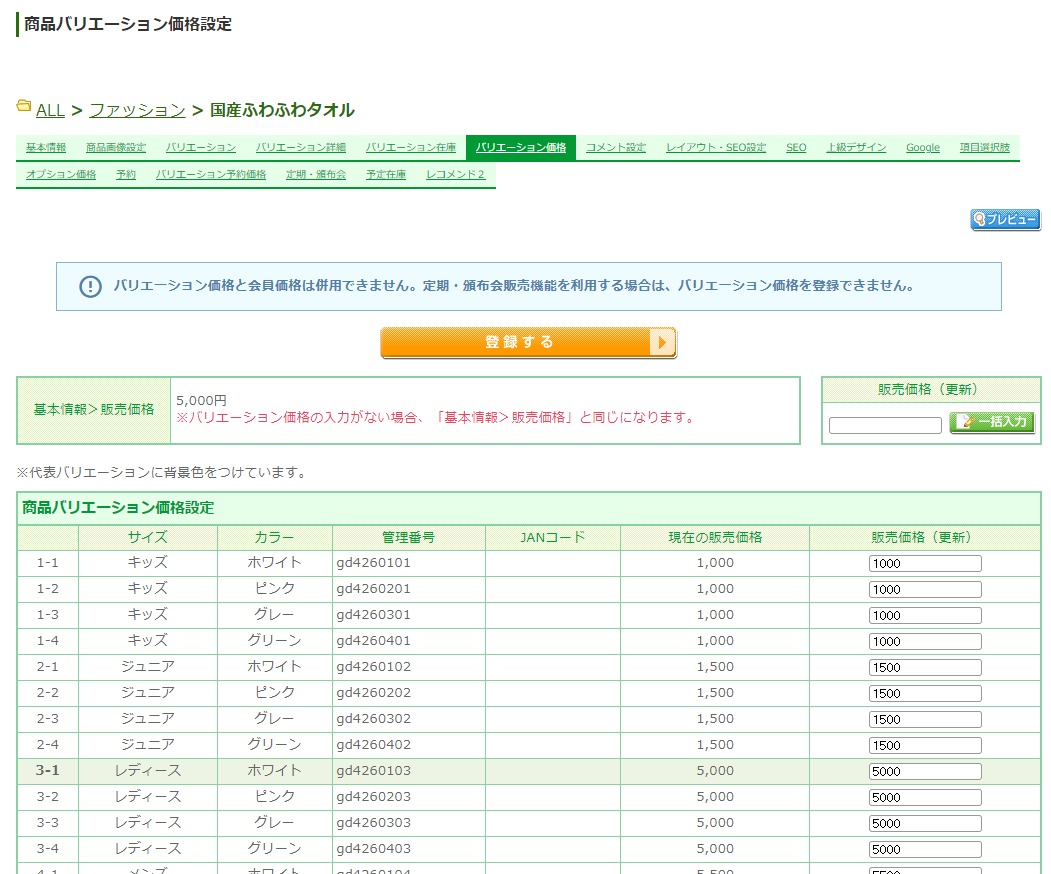Select management number gd4260103
The height and width of the screenshot is (874, 1051).
click(373, 771)
